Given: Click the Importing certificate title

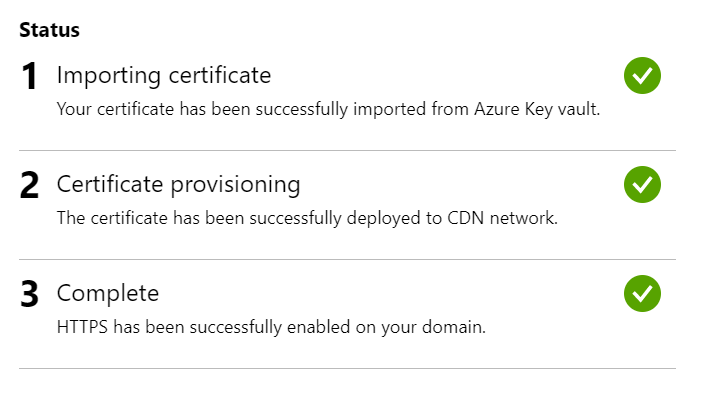Looking at the screenshot, I should point(164,75).
